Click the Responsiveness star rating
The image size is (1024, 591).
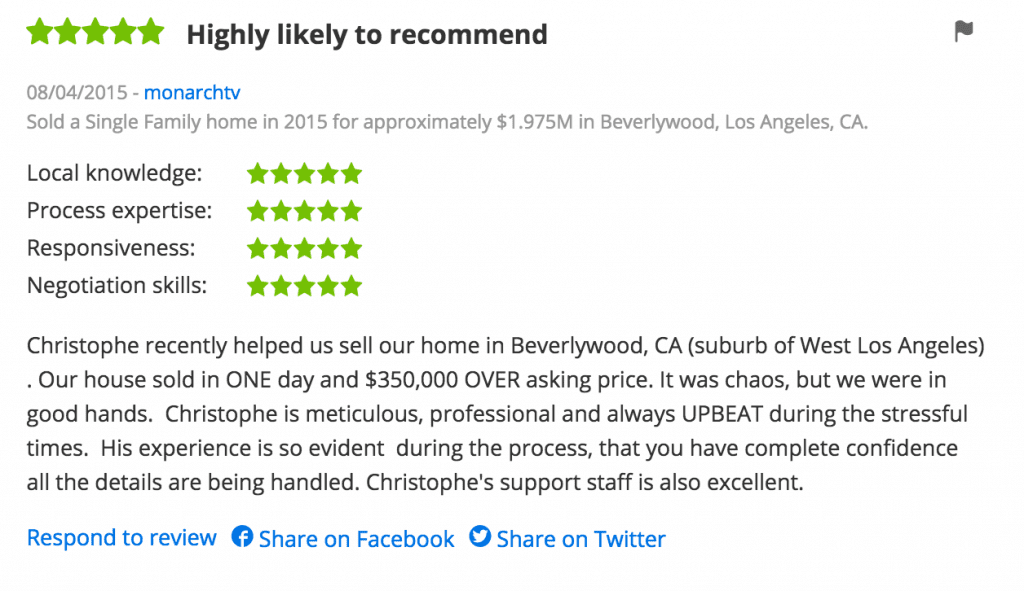click(304, 248)
